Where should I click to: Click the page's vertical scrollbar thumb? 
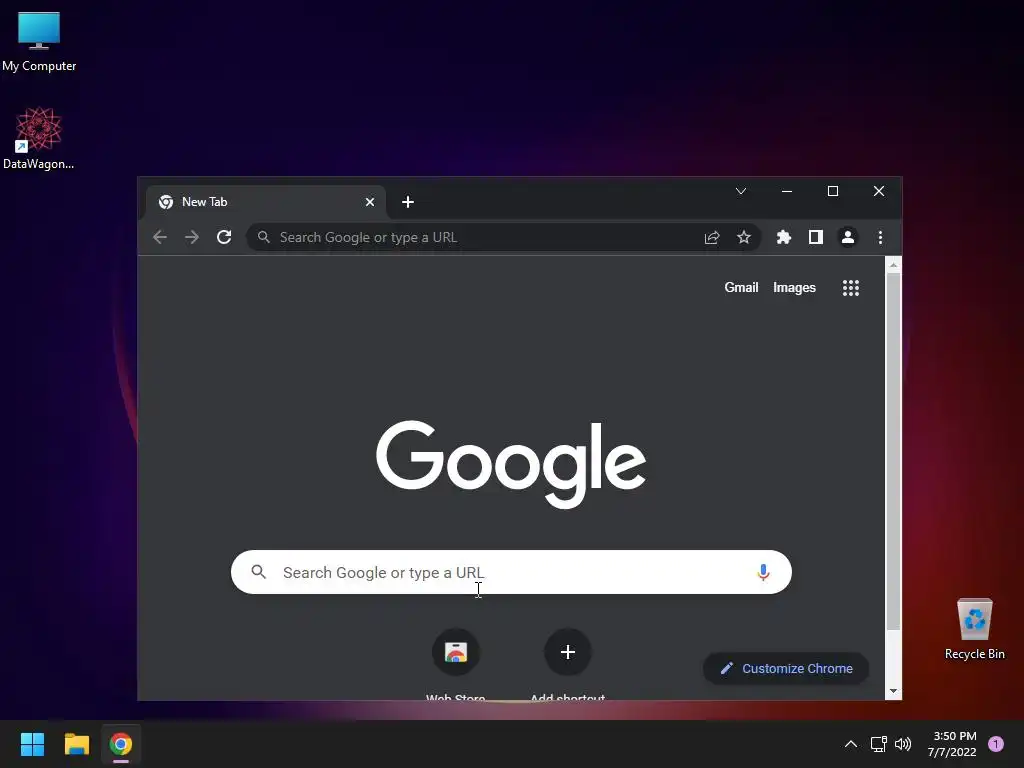pos(893,451)
